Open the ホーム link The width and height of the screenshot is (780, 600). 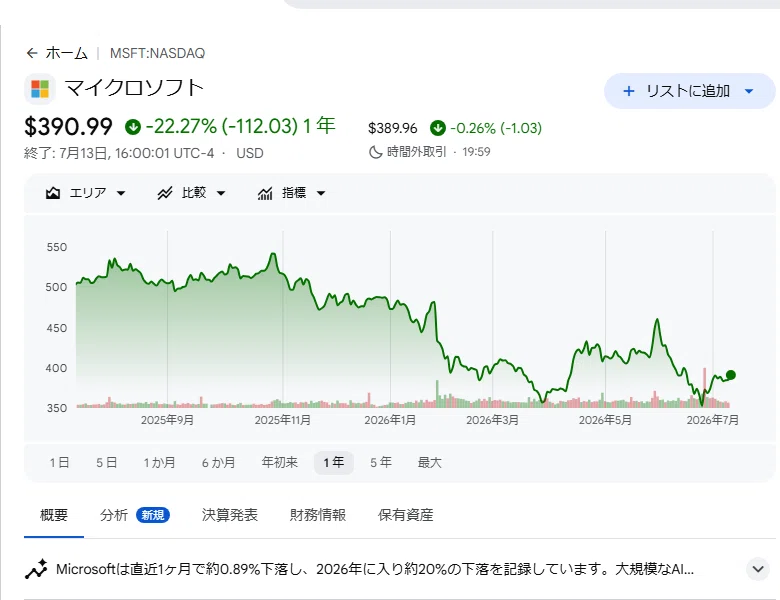pos(67,53)
